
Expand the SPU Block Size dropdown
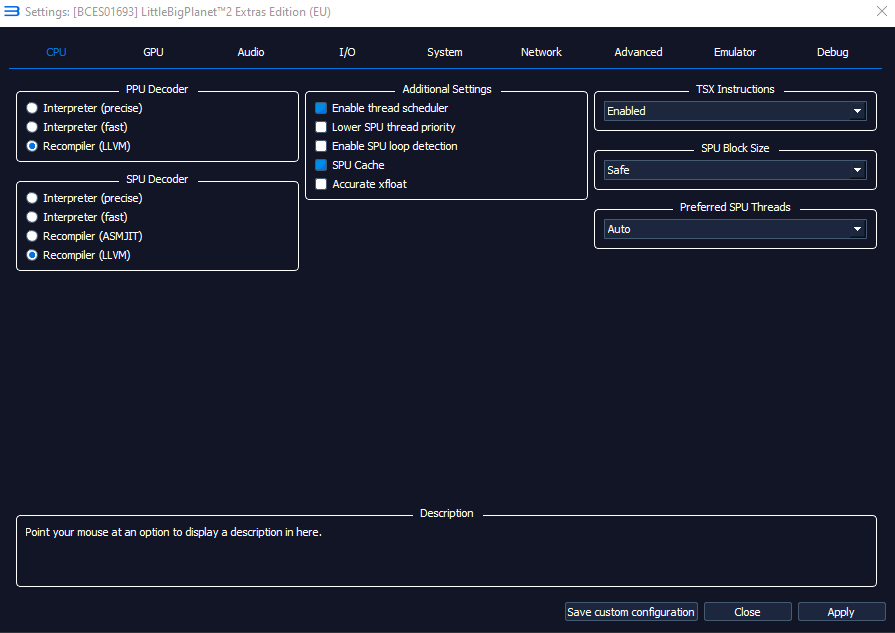click(x=735, y=170)
